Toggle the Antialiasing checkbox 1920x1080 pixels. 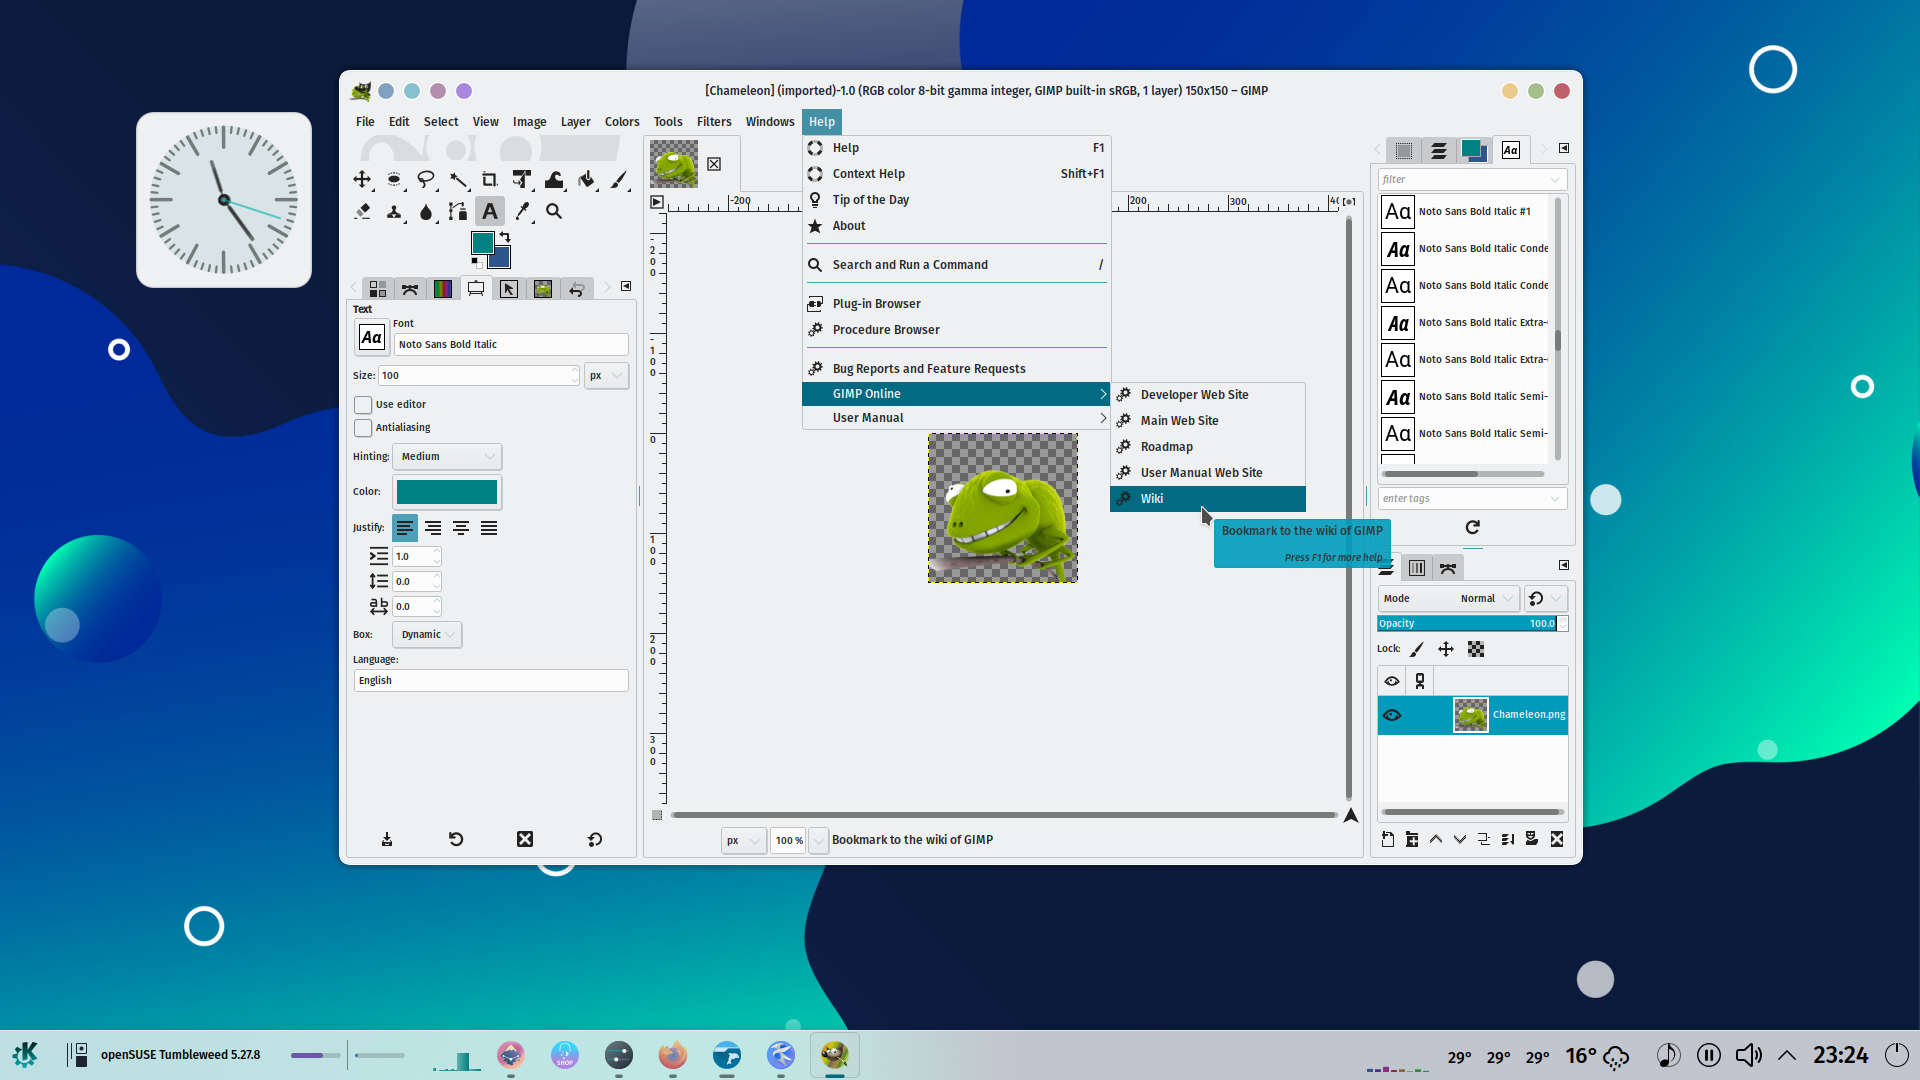point(363,428)
